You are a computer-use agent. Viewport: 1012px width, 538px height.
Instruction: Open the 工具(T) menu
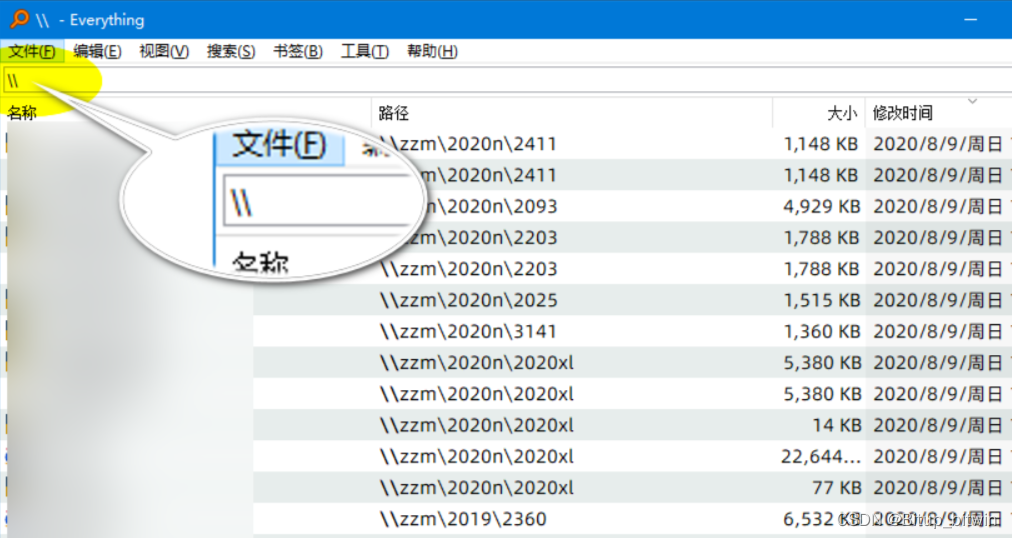click(x=365, y=51)
